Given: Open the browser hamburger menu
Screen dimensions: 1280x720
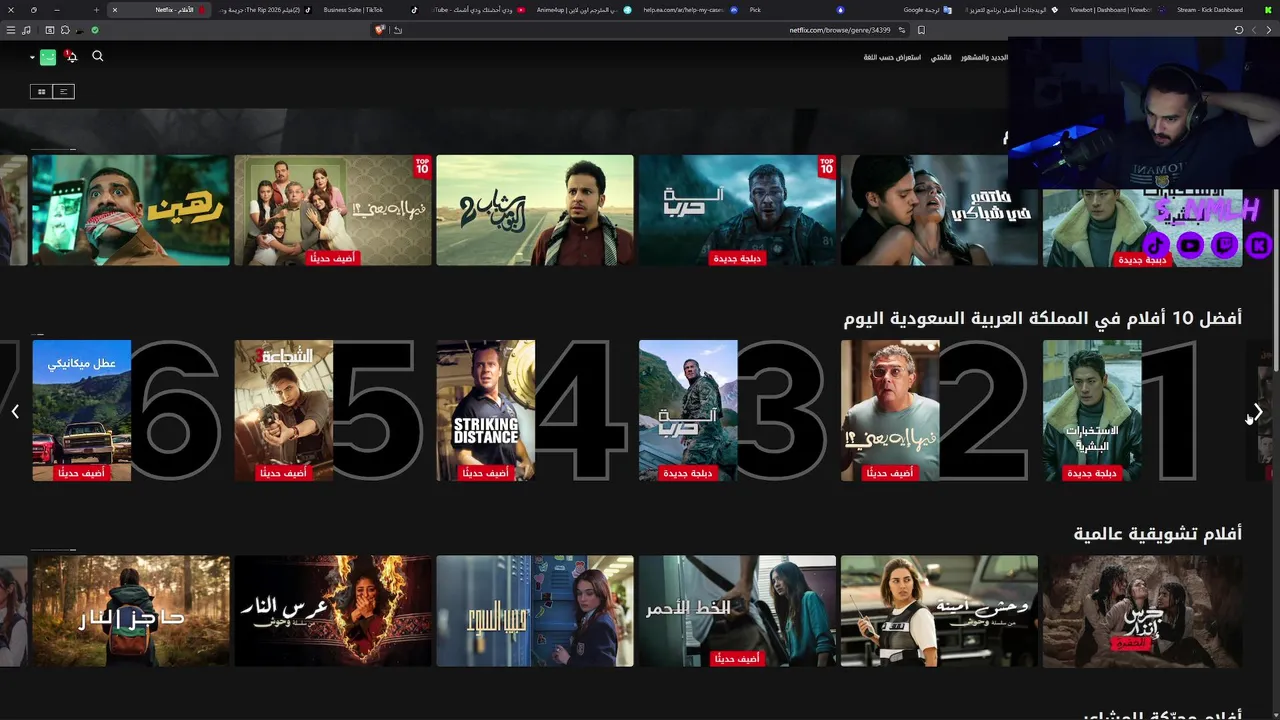Looking at the screenshot, I should 11,30.
